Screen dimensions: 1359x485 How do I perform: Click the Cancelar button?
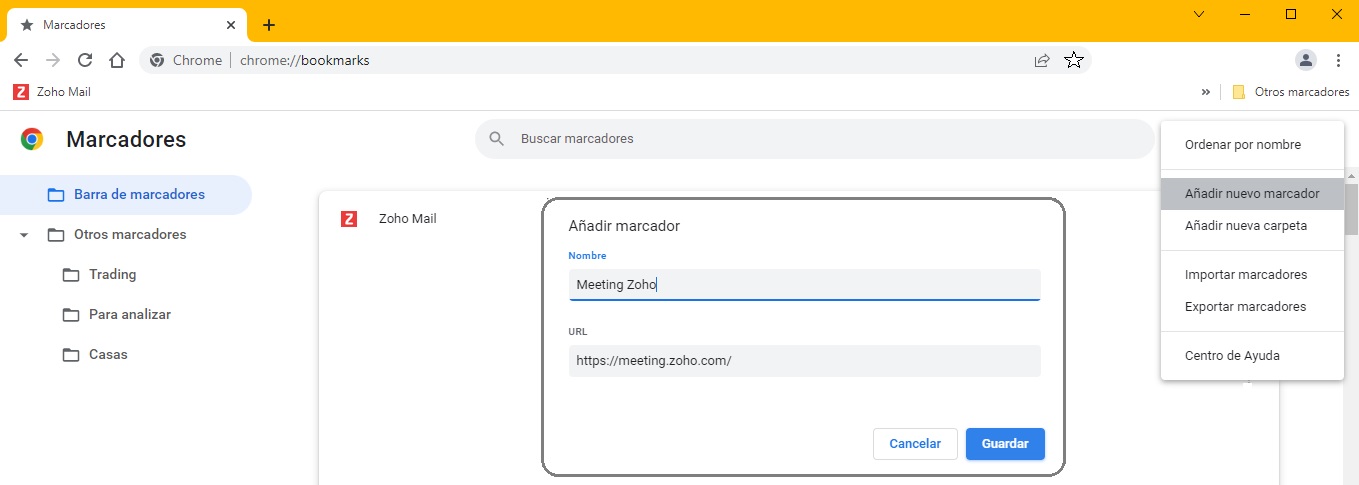click(915, 444)
